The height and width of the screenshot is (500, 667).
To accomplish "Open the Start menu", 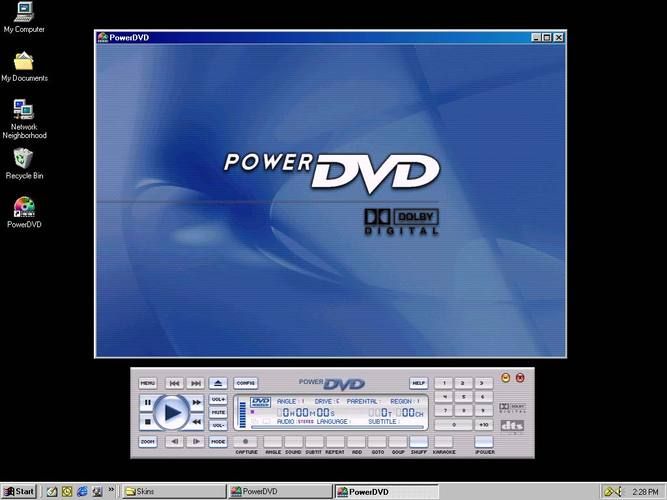I will click(x=19, y=491).
